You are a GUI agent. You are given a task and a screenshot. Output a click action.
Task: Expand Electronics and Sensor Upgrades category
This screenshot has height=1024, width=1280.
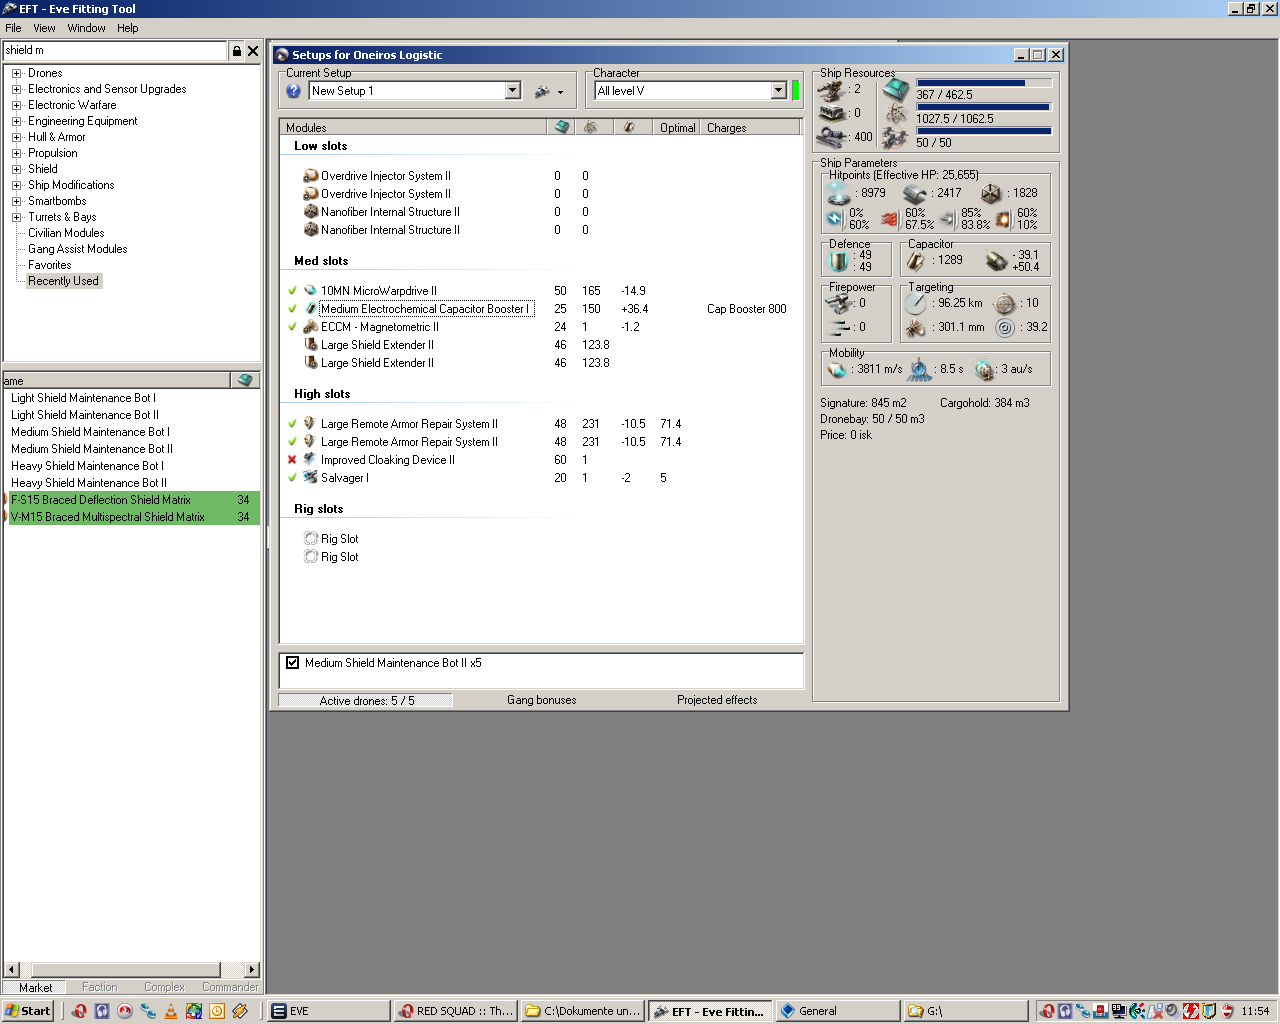16,89
